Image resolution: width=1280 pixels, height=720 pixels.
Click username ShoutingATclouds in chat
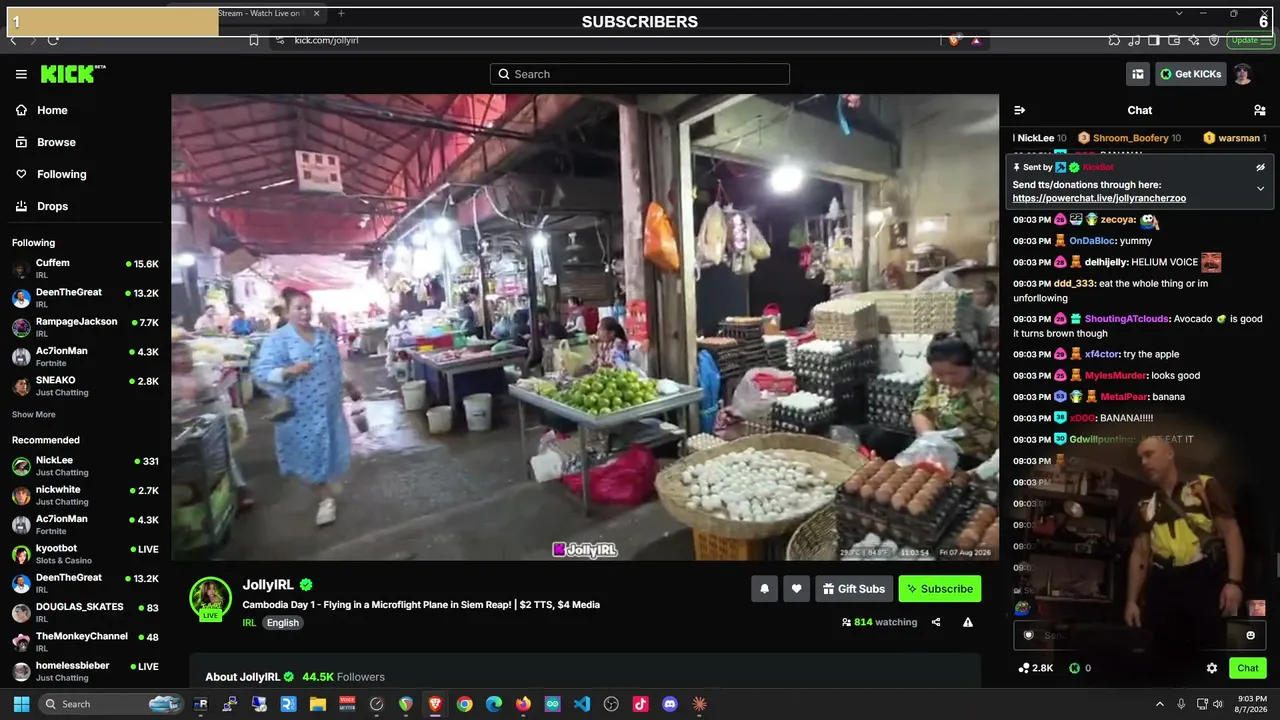1126,319
